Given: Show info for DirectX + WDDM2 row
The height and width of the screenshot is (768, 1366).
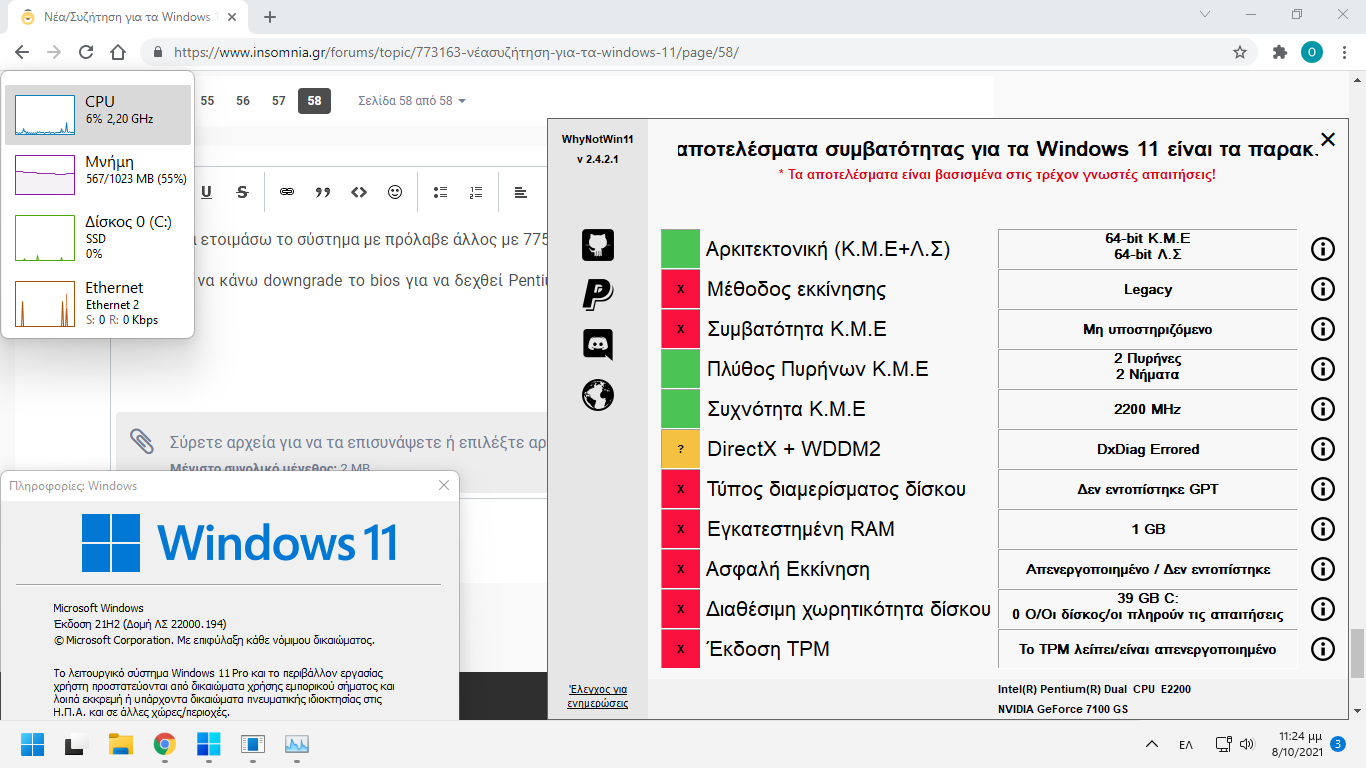Looking at the screenshot, I should coord(1322,449).
